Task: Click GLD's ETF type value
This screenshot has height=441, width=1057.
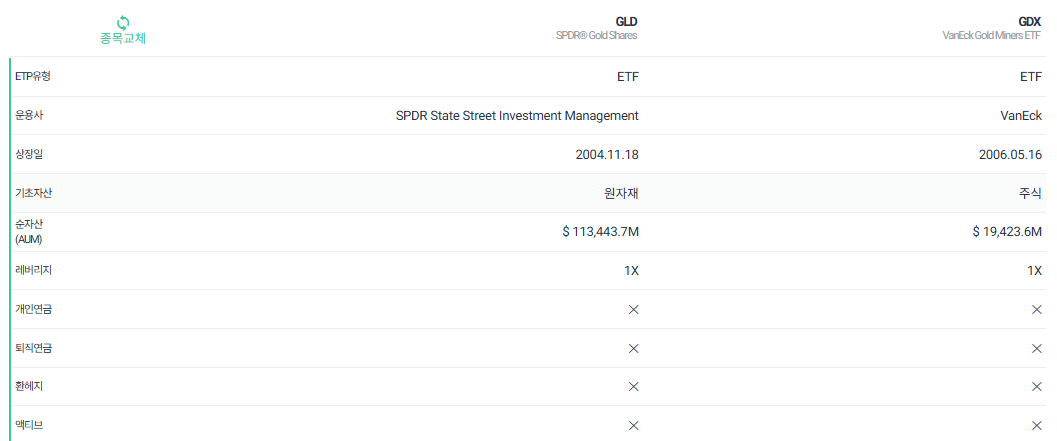Action: pos(628,77)
